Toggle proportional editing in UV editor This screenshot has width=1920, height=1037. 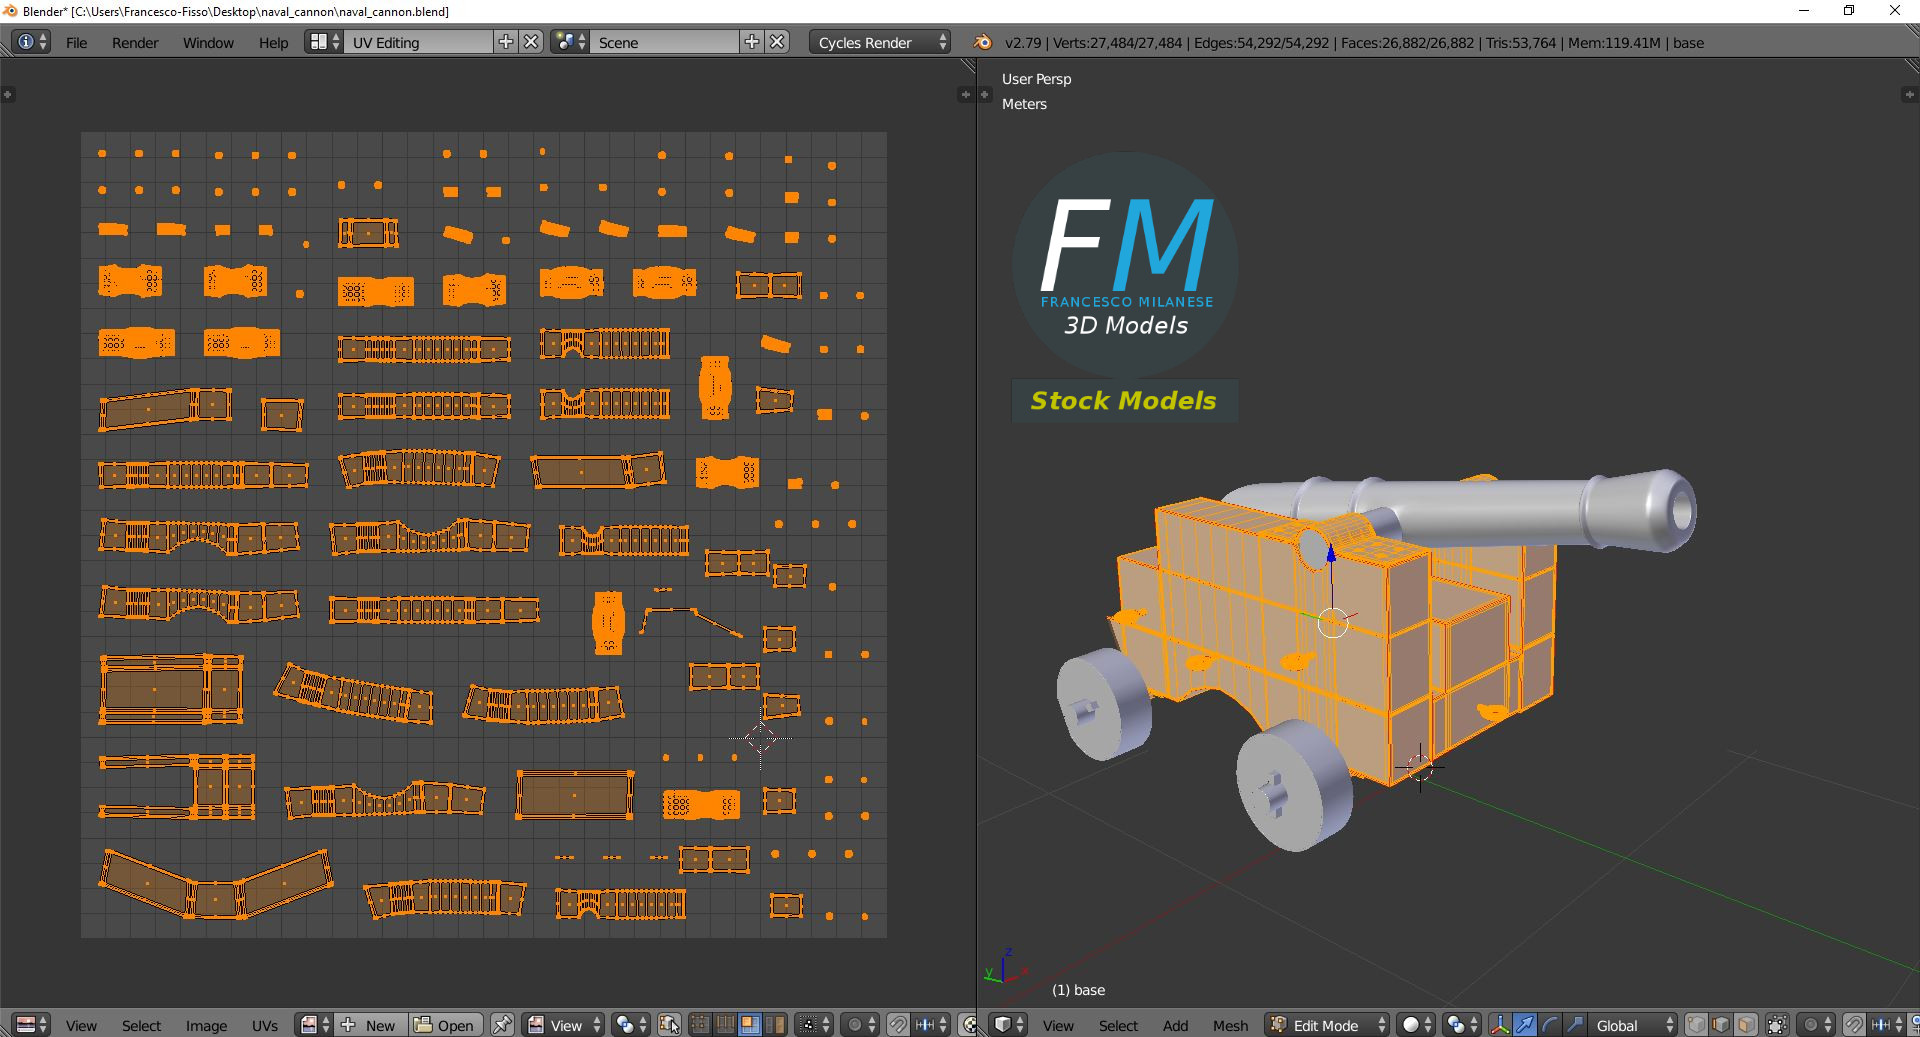(860, 1025)
